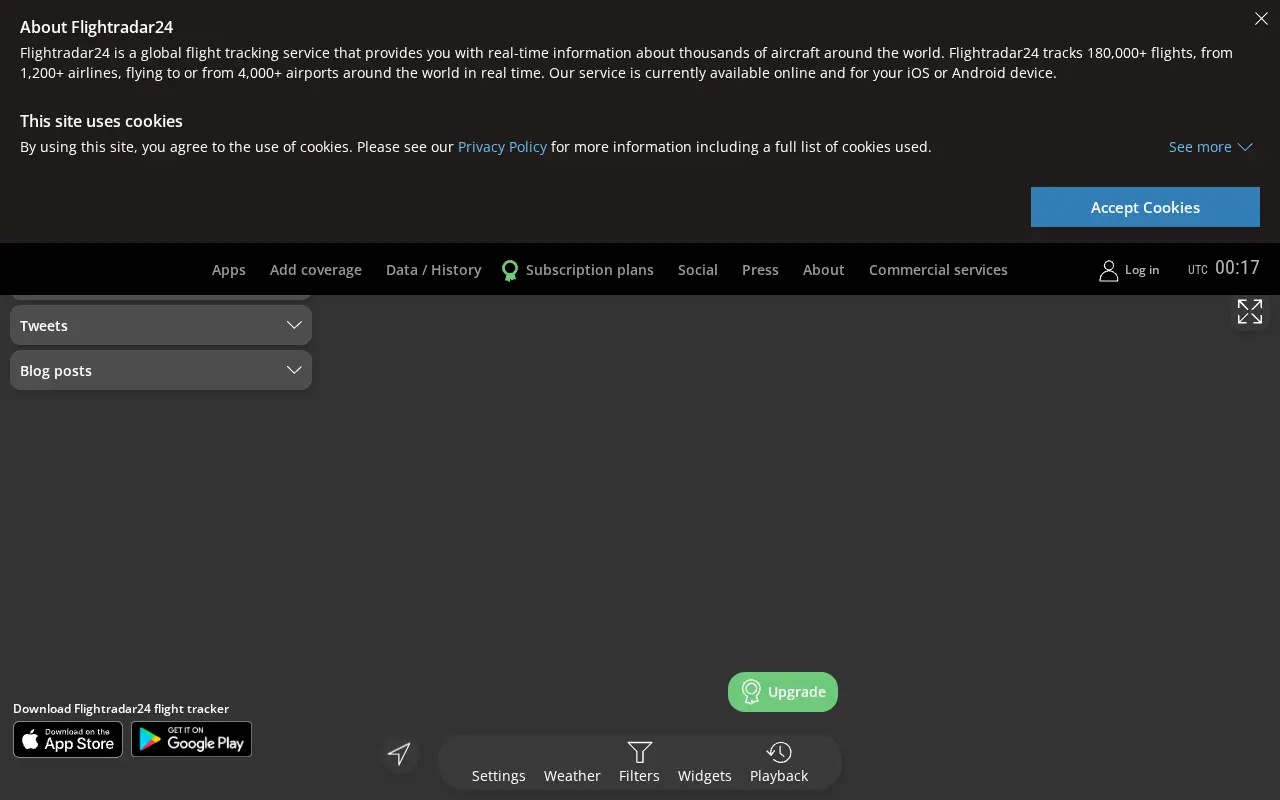Open the Add coverage menu
Image resolution: width=1280 pixels, height=800 pixels.
(x=316, y=270)
